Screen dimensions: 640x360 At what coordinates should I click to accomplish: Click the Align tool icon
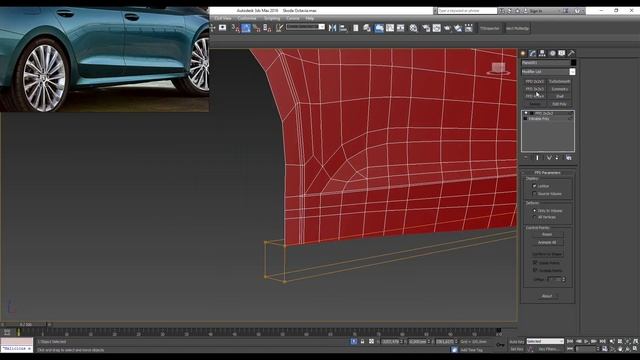click(x=343, y=28)
